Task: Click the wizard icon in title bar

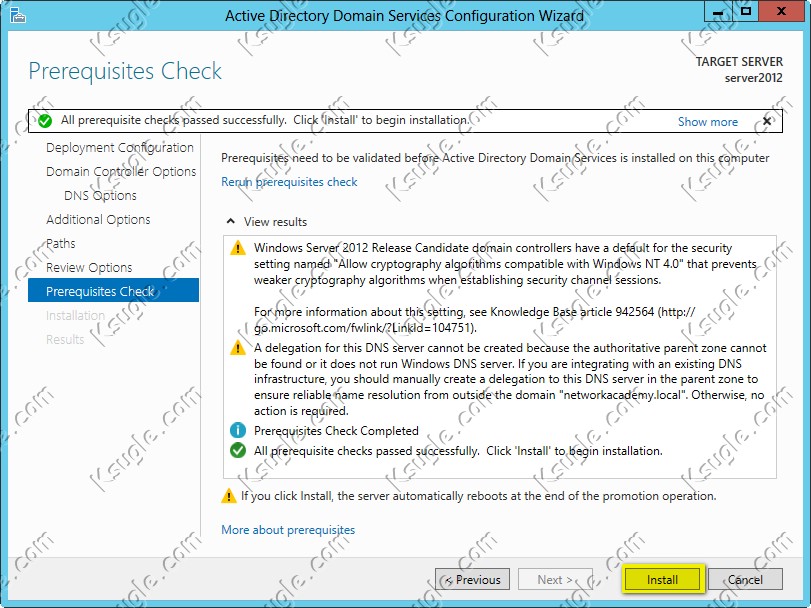Action: tap(18, 16)
